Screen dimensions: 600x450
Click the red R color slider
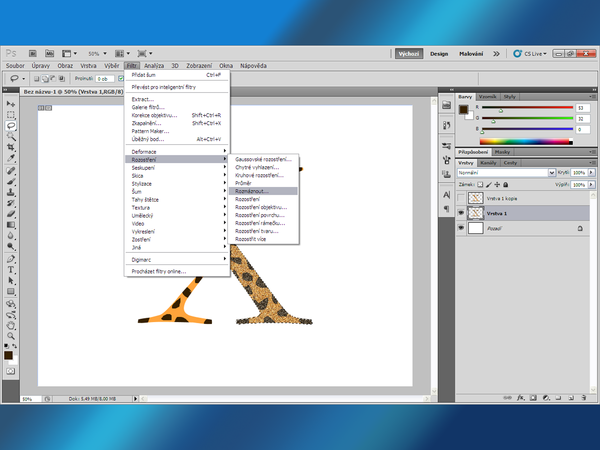point(520,108)
